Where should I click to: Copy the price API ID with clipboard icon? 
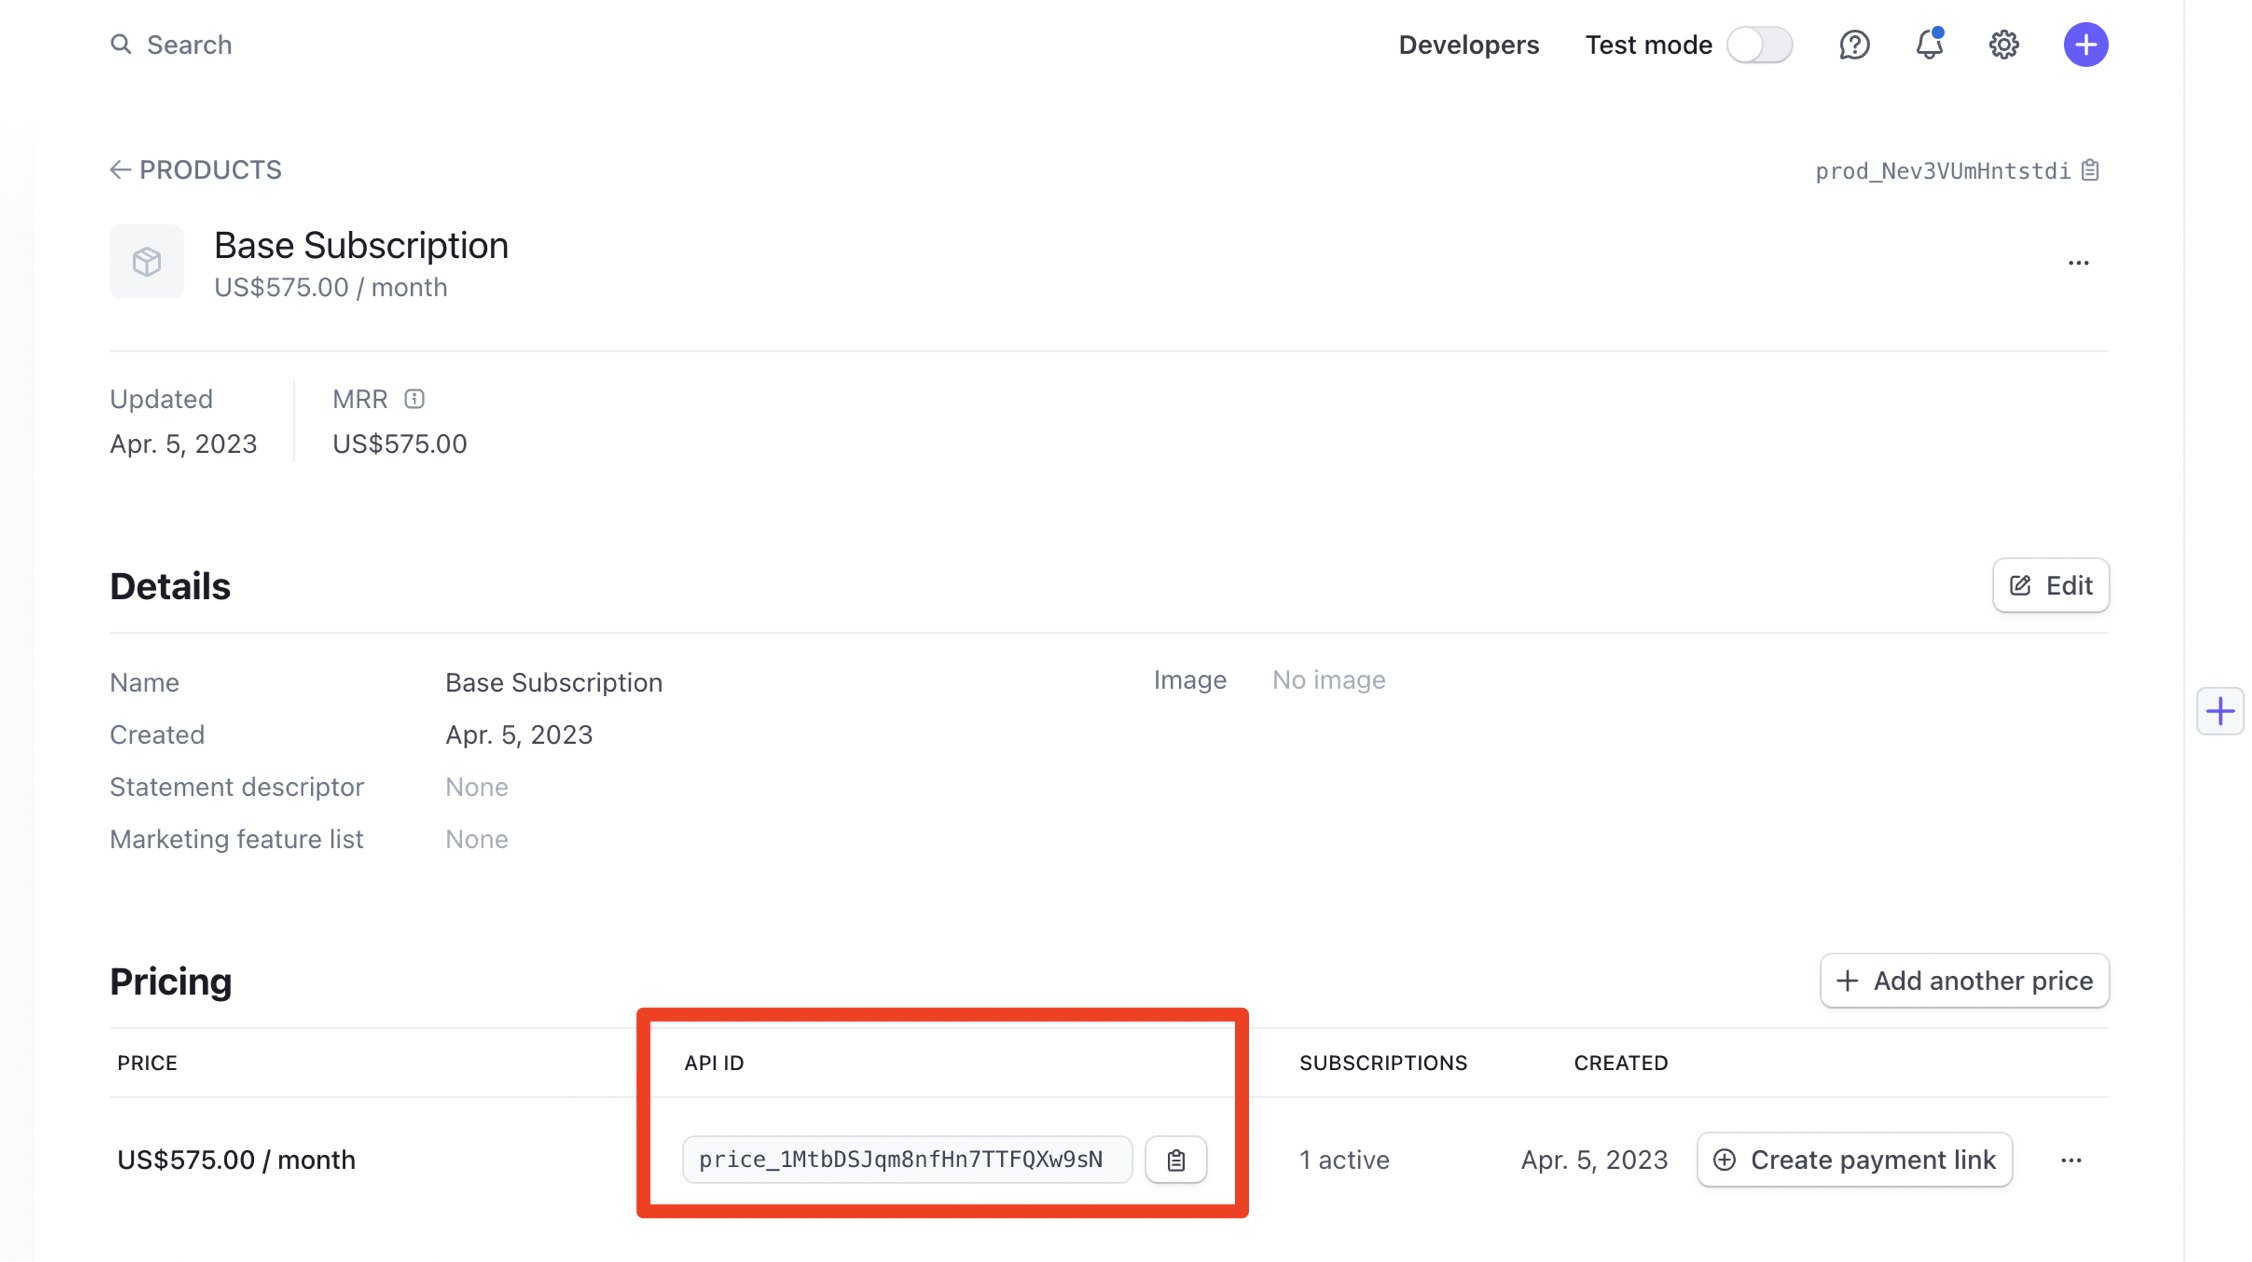click(x=1176, y=1160)
